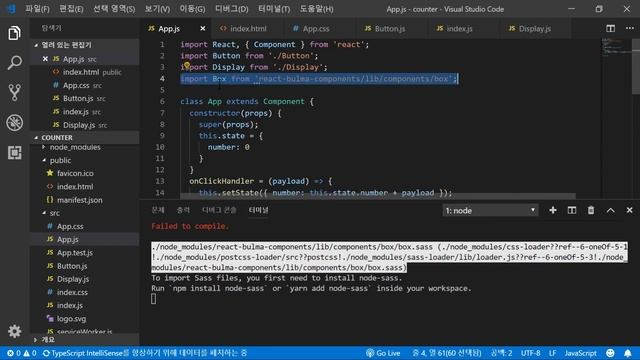Open the Source Control view
This screenshot has width=640, height=360.
click(14, 93)
